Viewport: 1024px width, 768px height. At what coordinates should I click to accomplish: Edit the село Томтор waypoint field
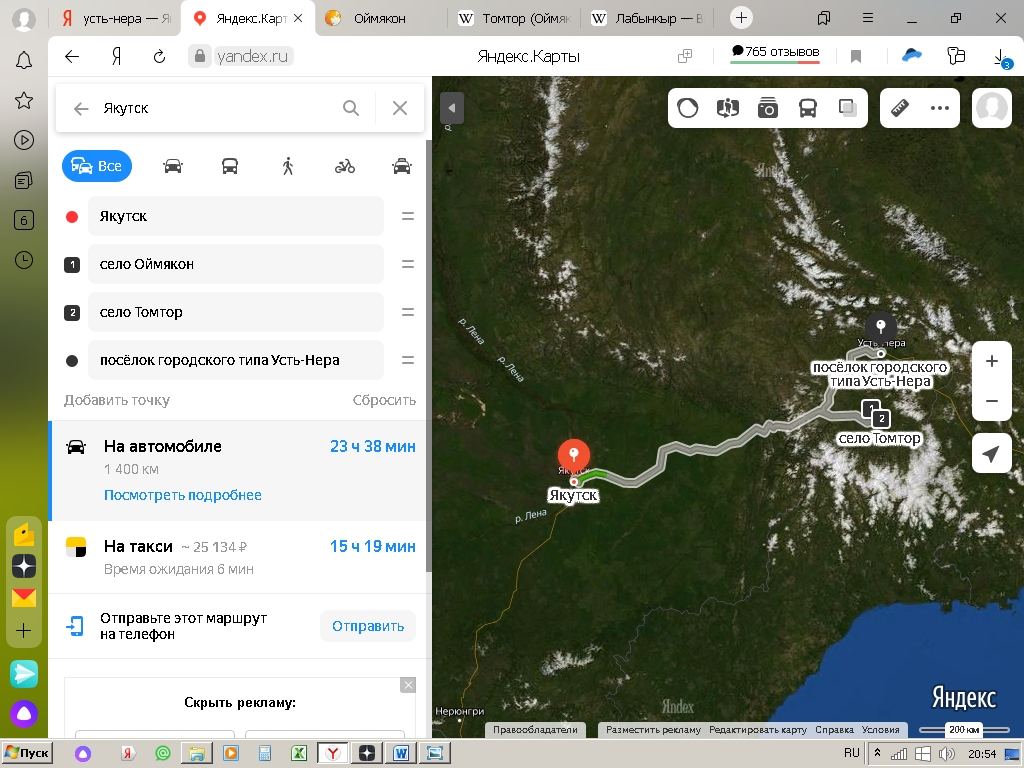point(236,312)
